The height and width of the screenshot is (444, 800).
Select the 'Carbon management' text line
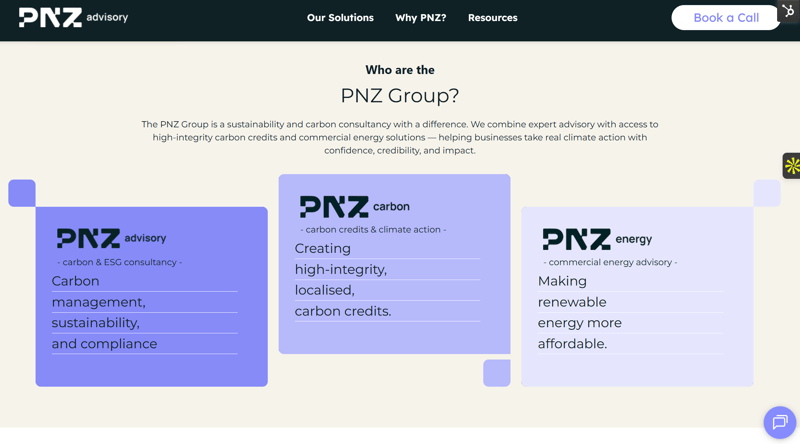click(76, 281)
